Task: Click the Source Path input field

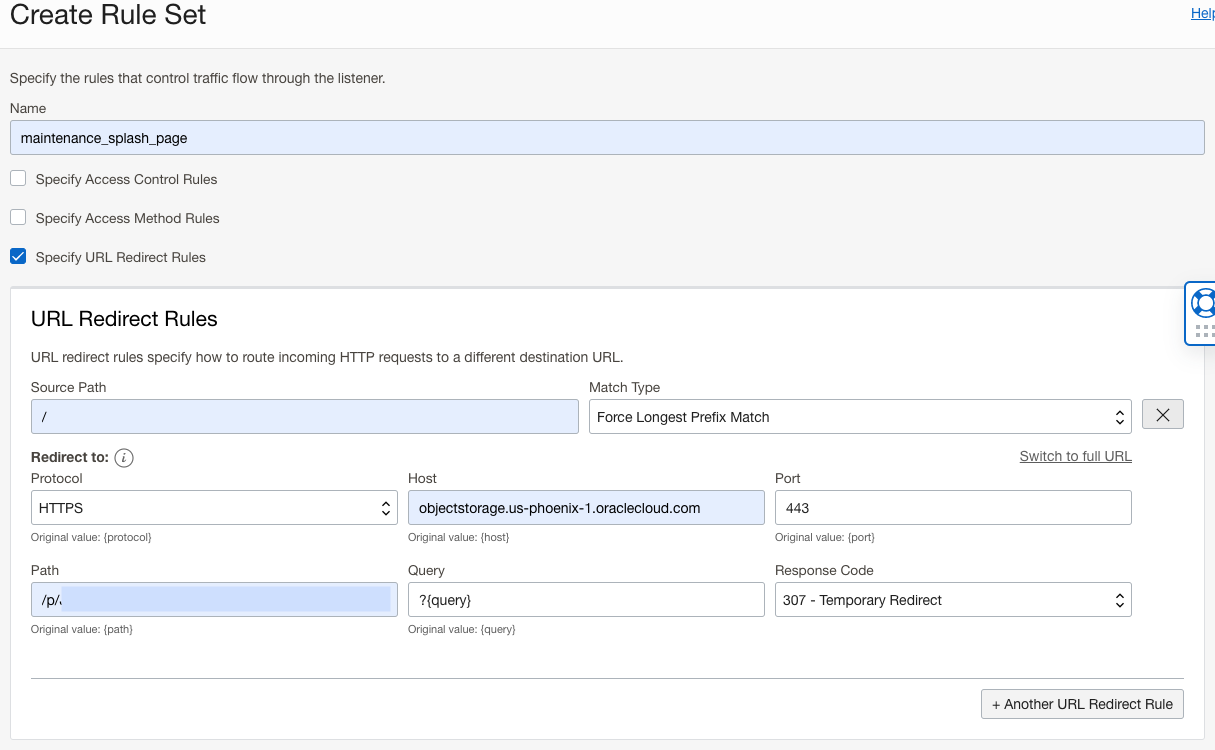Action: tap(304, 417)
